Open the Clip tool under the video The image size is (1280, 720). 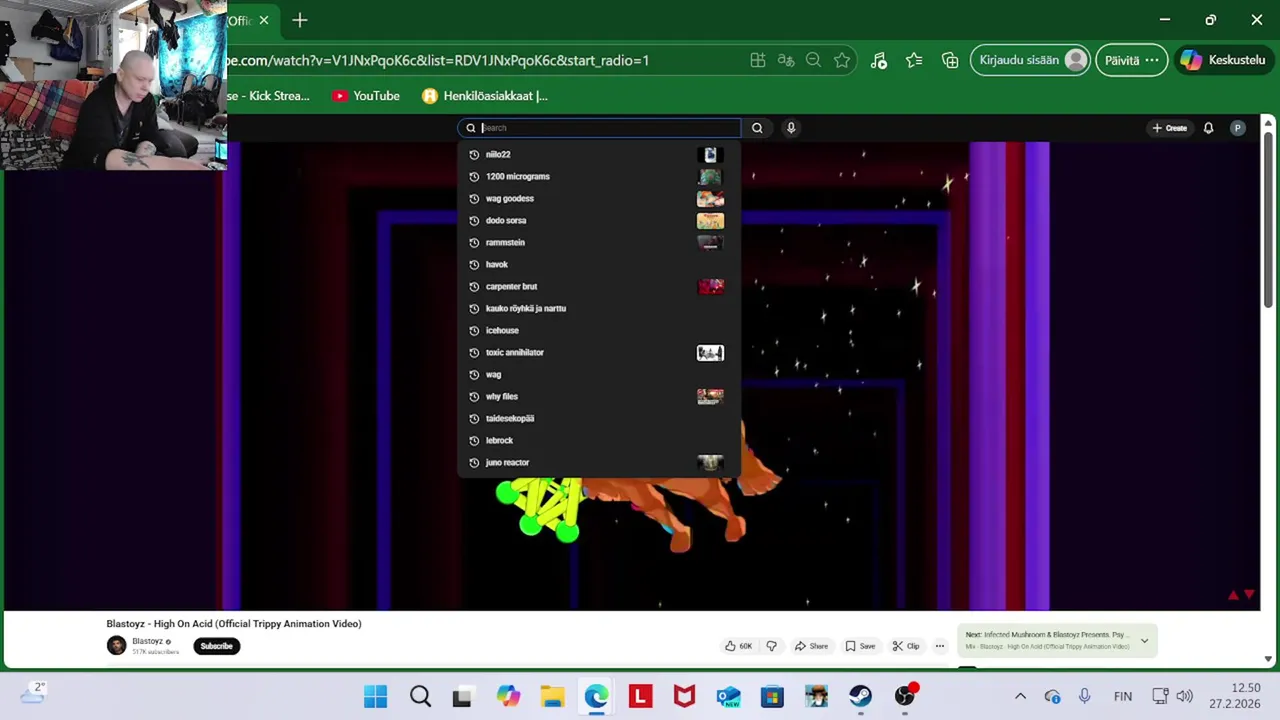(906, 646)
